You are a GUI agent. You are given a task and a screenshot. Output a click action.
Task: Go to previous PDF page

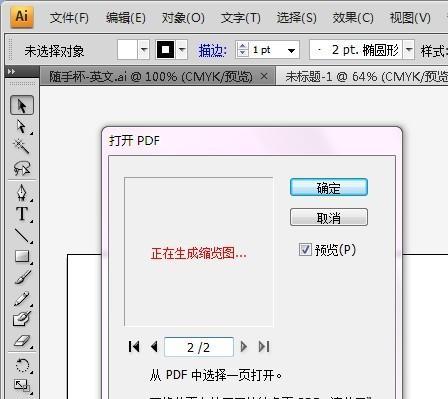[x=154, y=347]
